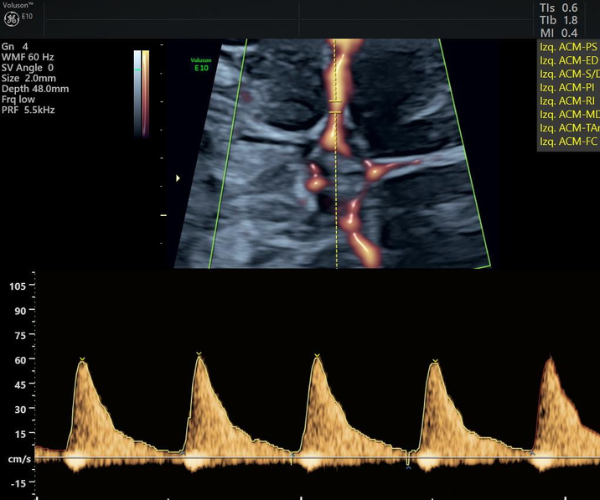Click the Voluson brand label top-left
Viewport: 600px width, 500px height.
[18, 5]
